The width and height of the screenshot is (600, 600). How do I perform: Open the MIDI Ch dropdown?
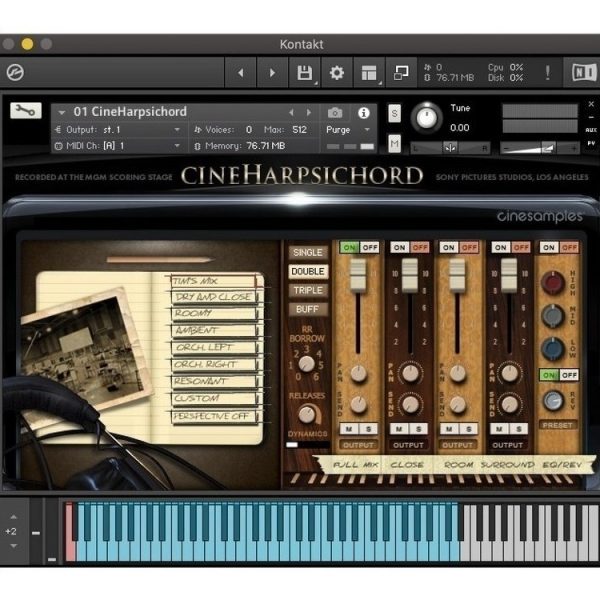[x=119, y=146]
